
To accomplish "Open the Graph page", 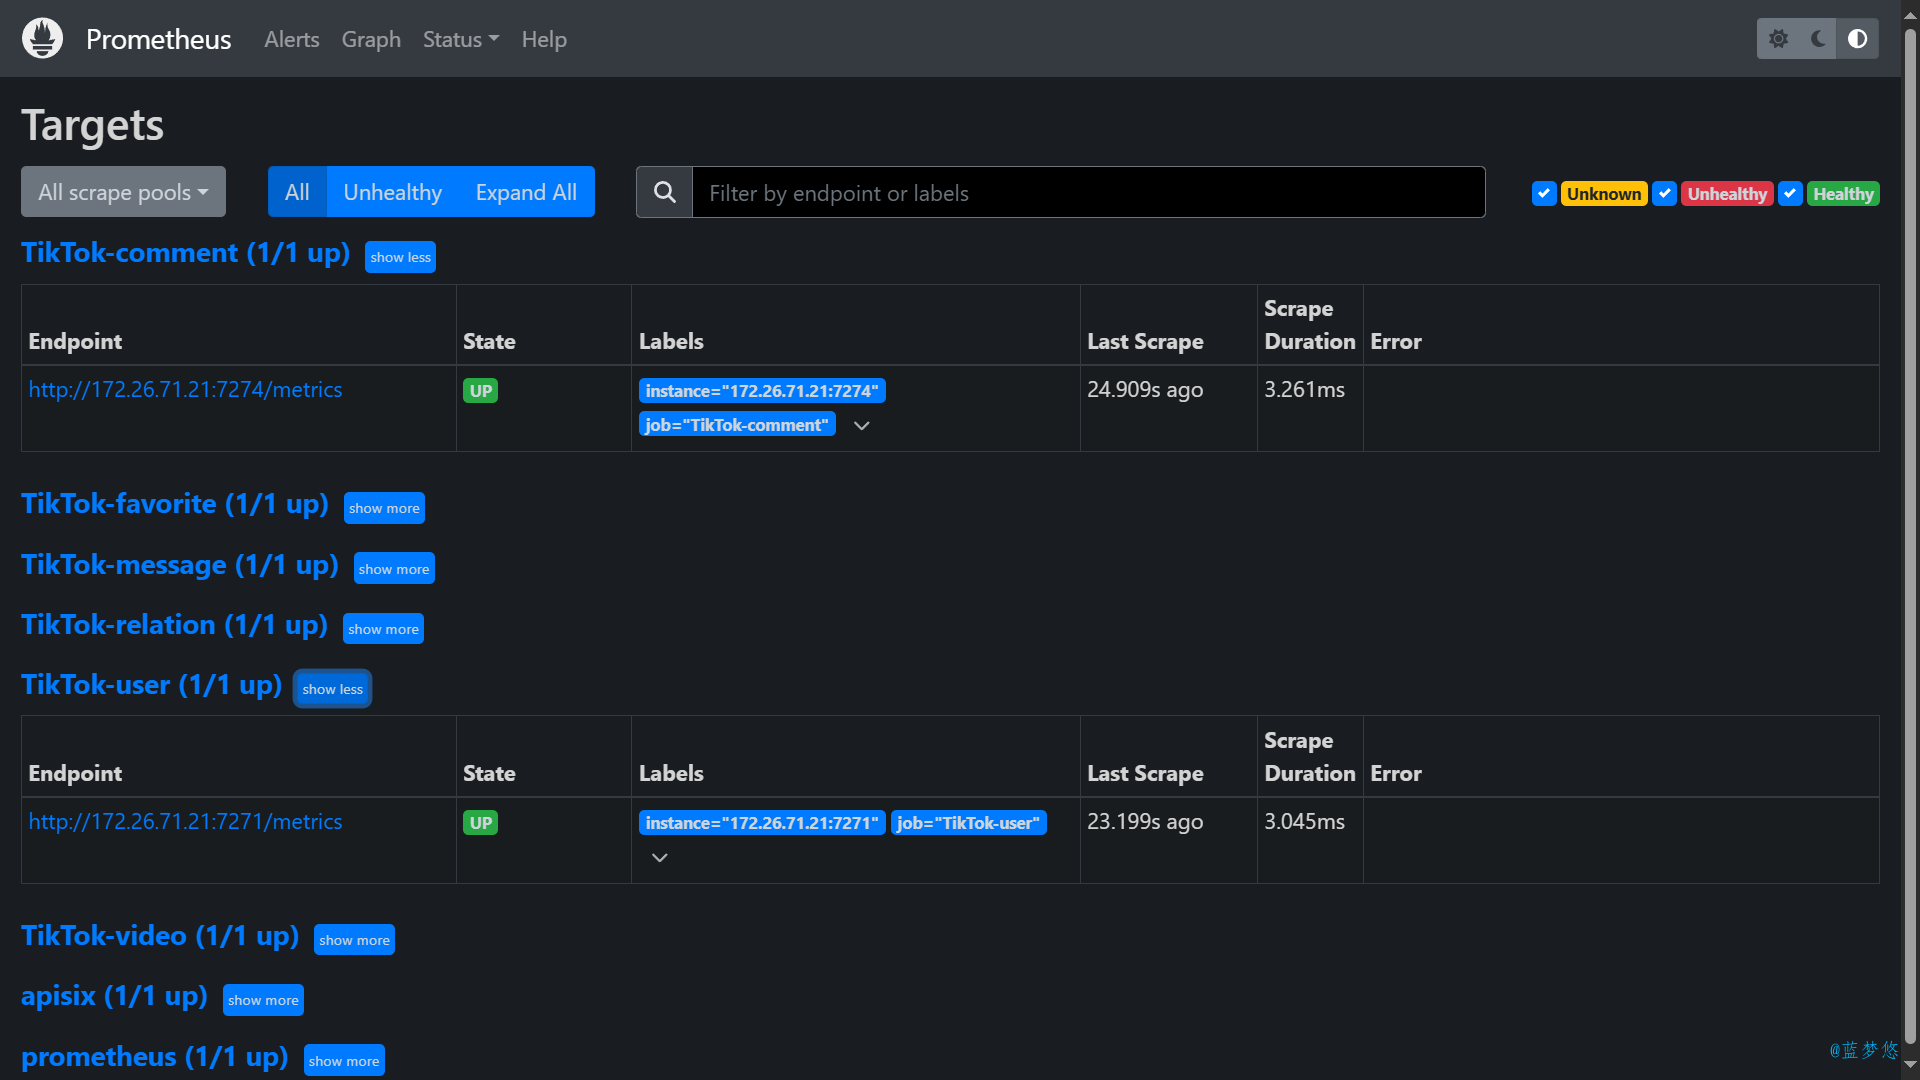I will [371, 39].
